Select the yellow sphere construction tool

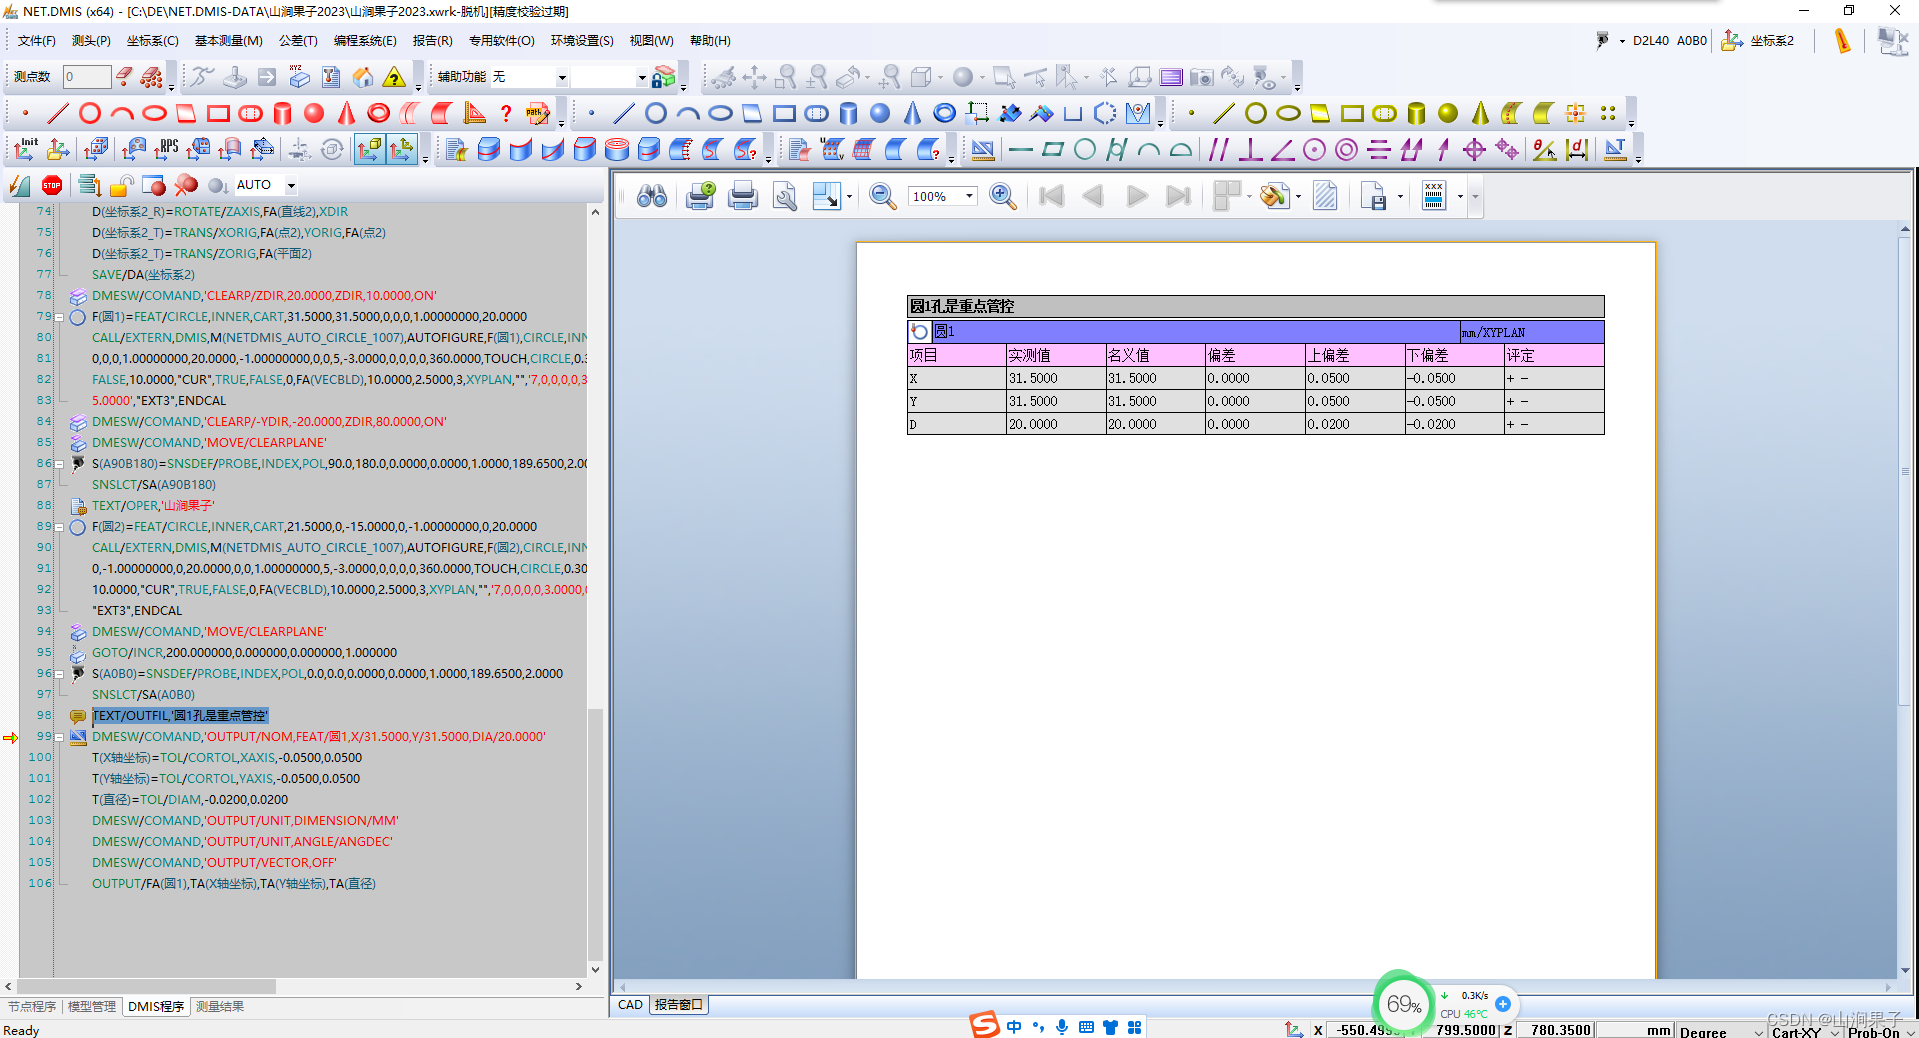[1448, 113]
